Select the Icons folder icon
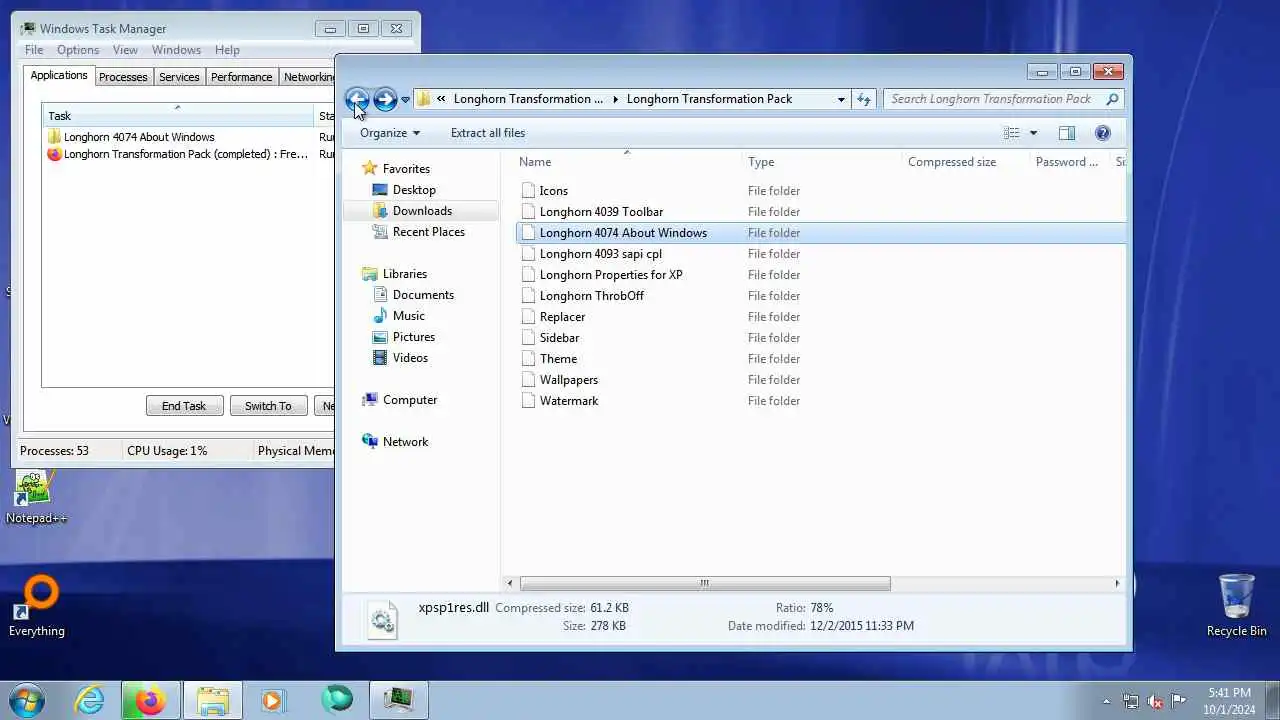 pos(529,191)
